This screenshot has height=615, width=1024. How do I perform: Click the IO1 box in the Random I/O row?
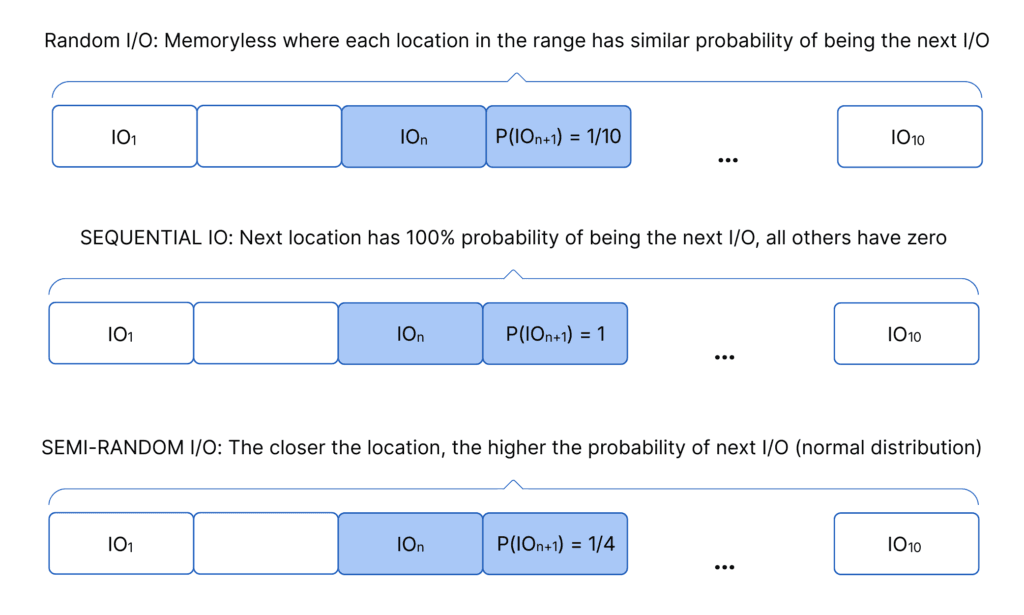(124, 136)
